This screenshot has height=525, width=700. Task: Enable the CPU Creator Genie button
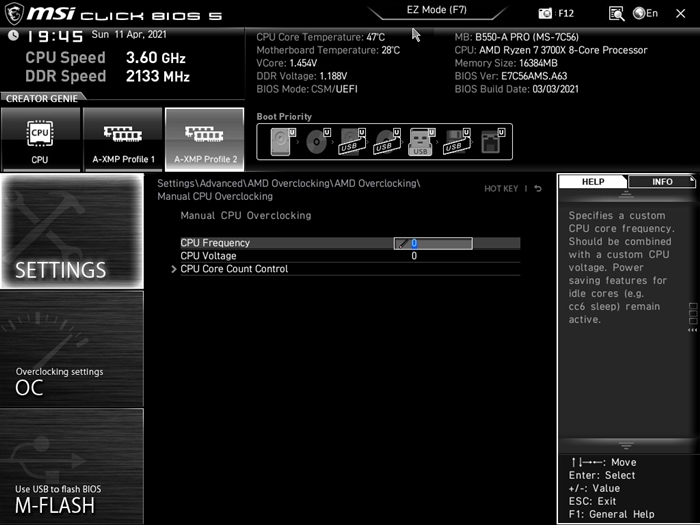tap(40, 139)
